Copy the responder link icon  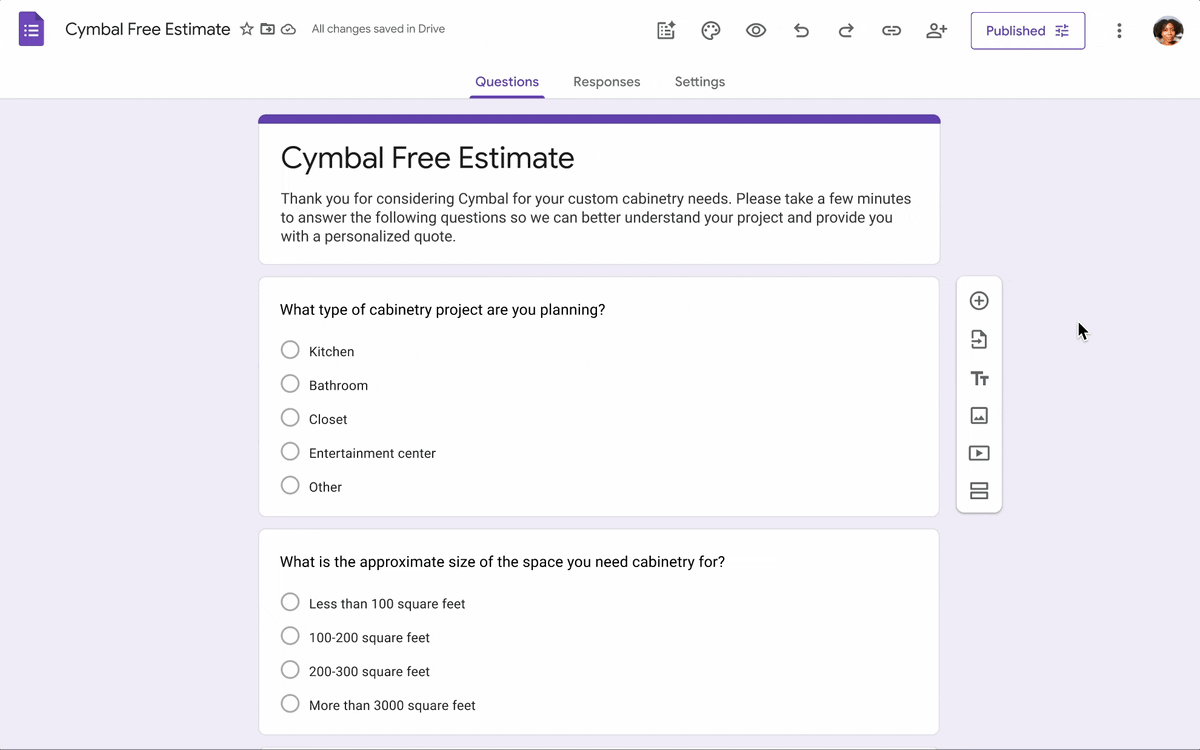click(891, 30)
